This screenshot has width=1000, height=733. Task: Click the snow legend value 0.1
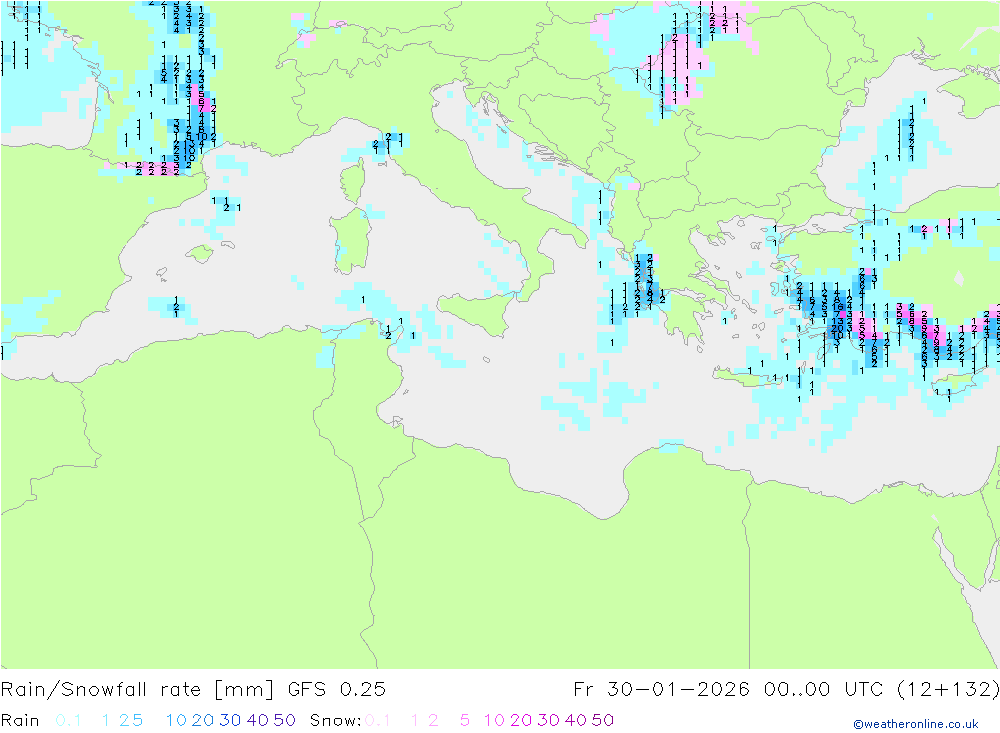coord(377,720)
